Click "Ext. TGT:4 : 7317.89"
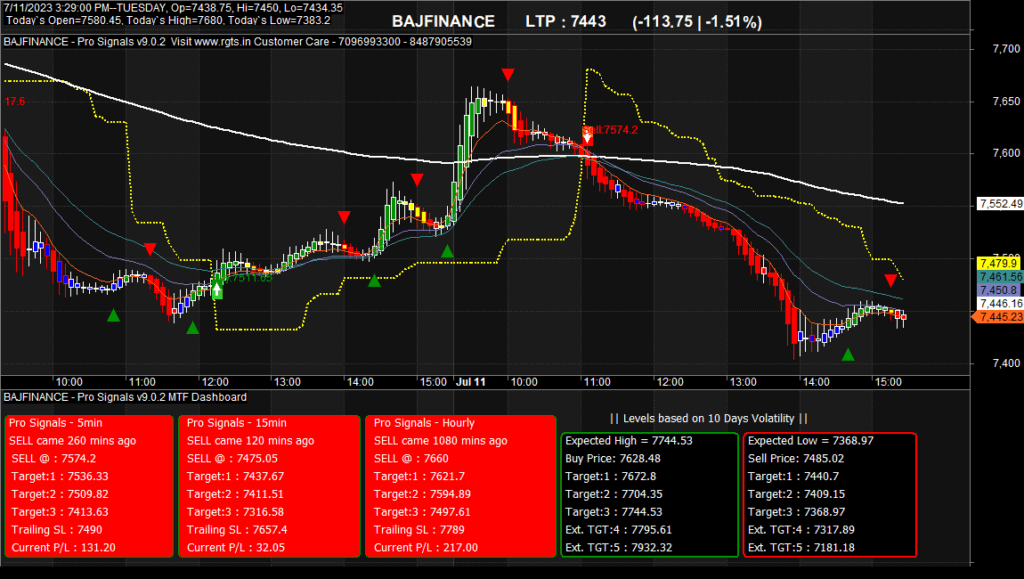This screenshot has height=579, width=1024. 801,529
